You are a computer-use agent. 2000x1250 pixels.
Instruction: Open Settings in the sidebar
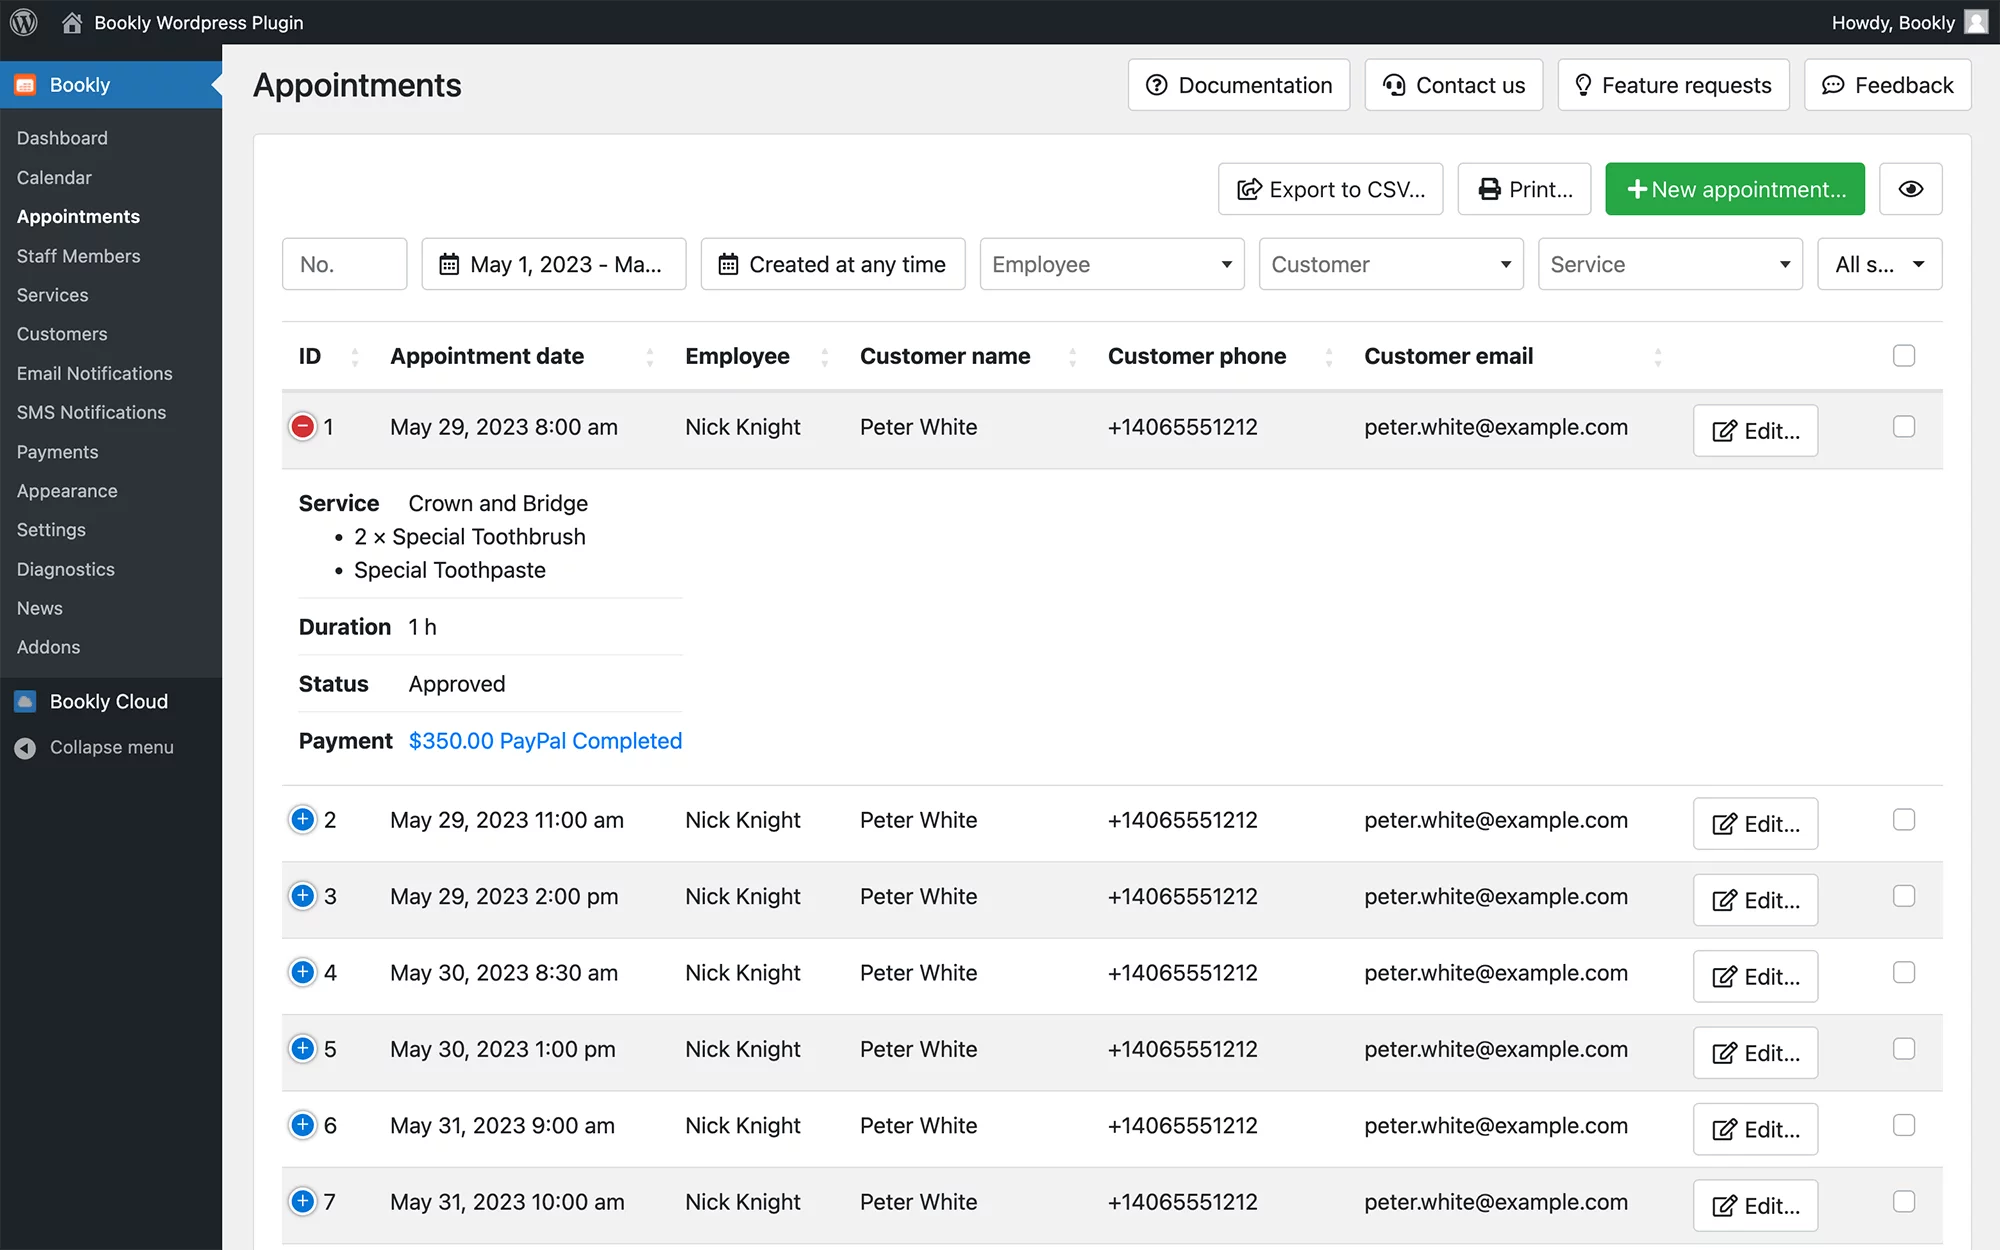pos(51,530)
